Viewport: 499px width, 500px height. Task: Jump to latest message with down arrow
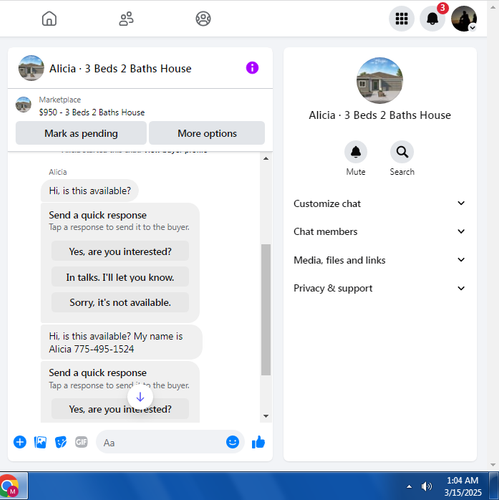pyautogui.click(x=140, y=397)
